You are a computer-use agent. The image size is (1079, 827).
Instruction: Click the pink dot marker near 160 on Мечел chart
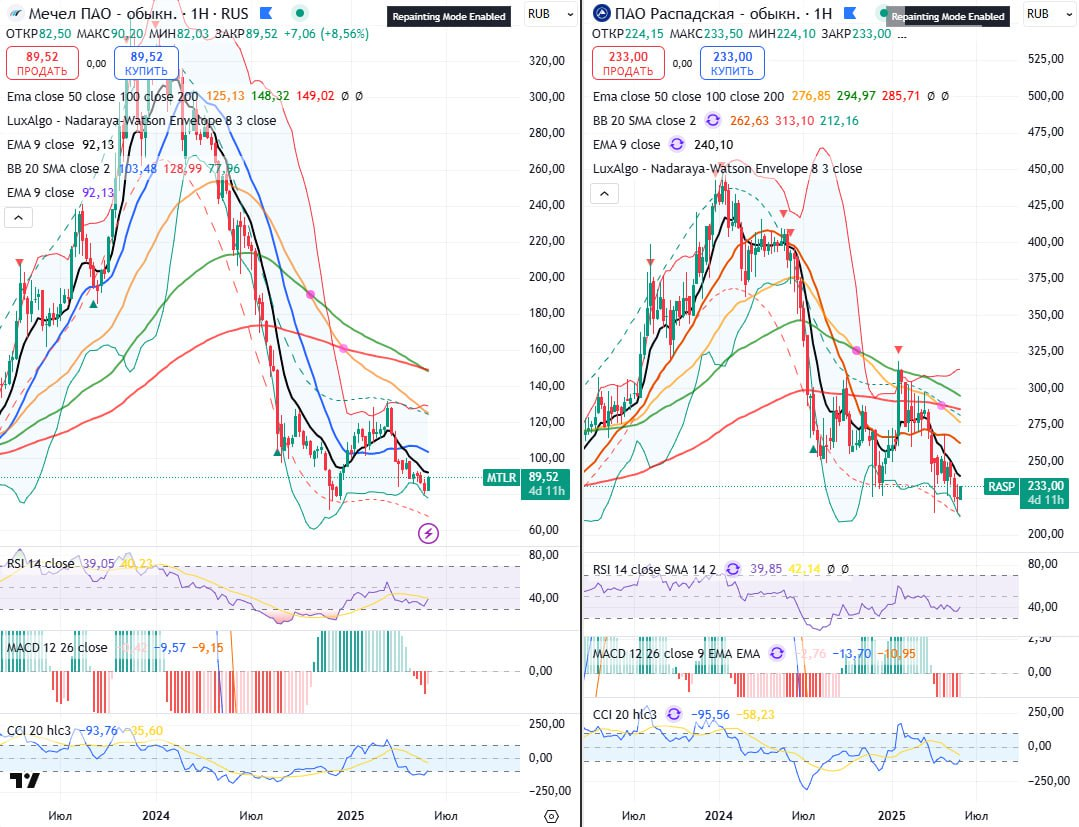pos(343,348)
